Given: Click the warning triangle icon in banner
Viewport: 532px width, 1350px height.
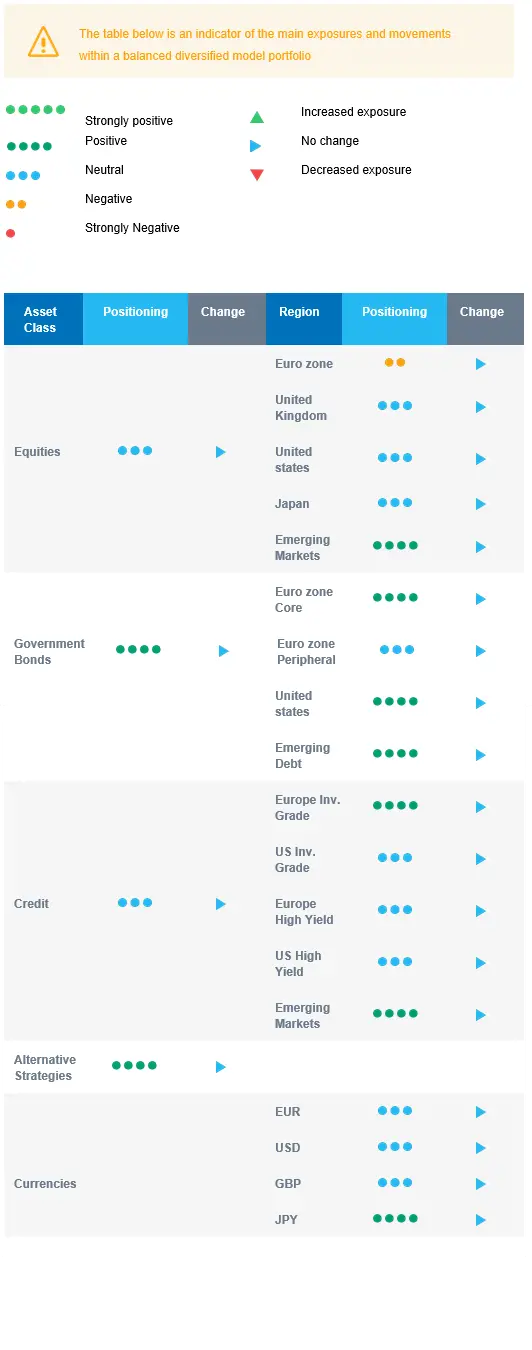Looking at the screenshot, I should (x=43, y=42).
